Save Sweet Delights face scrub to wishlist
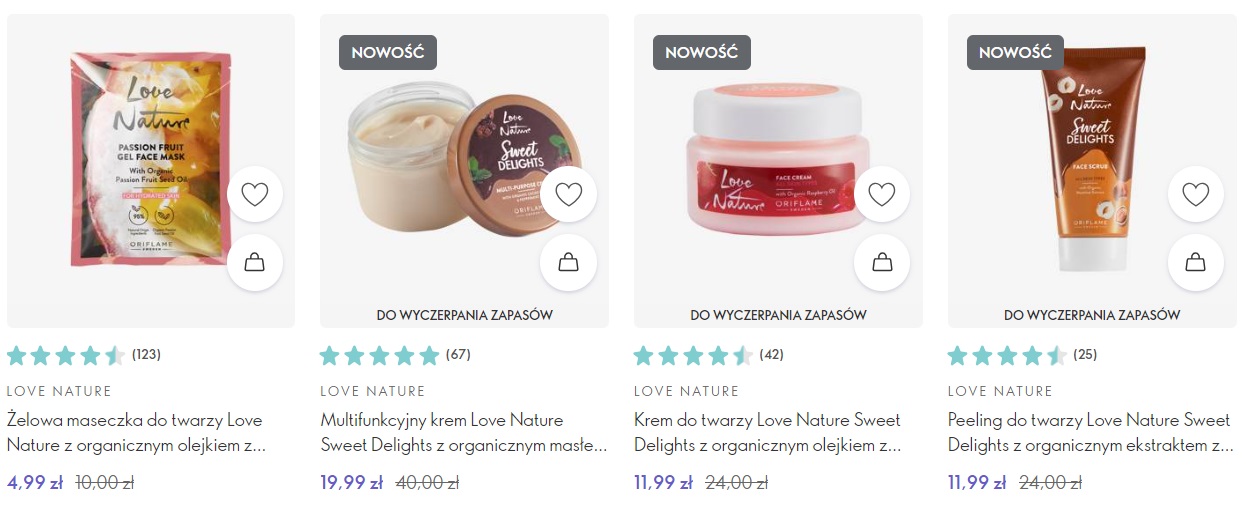Viewport: 1246px width, 518px height. coord(1196,194)
